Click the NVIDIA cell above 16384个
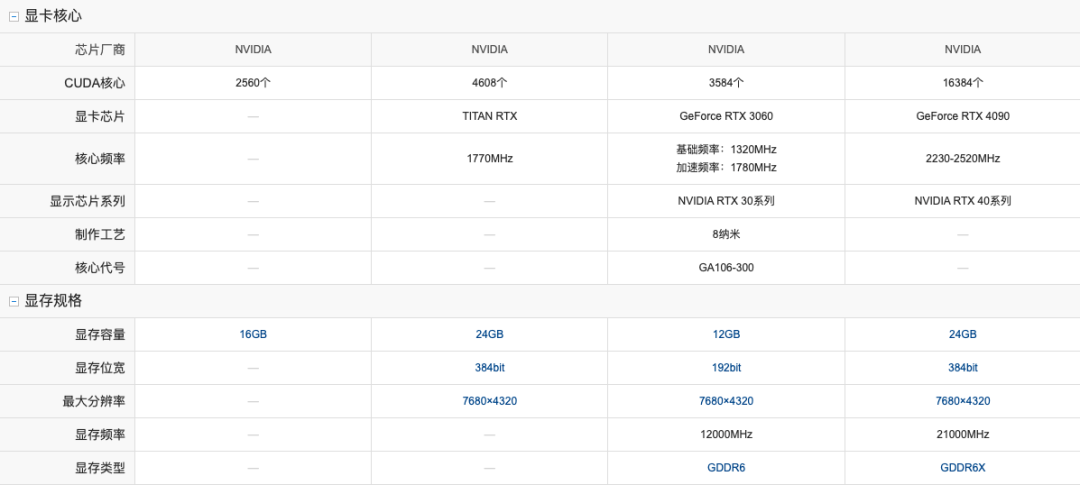Image resolution: width=1080 pixels, height=485 pixels. (962, 50)
